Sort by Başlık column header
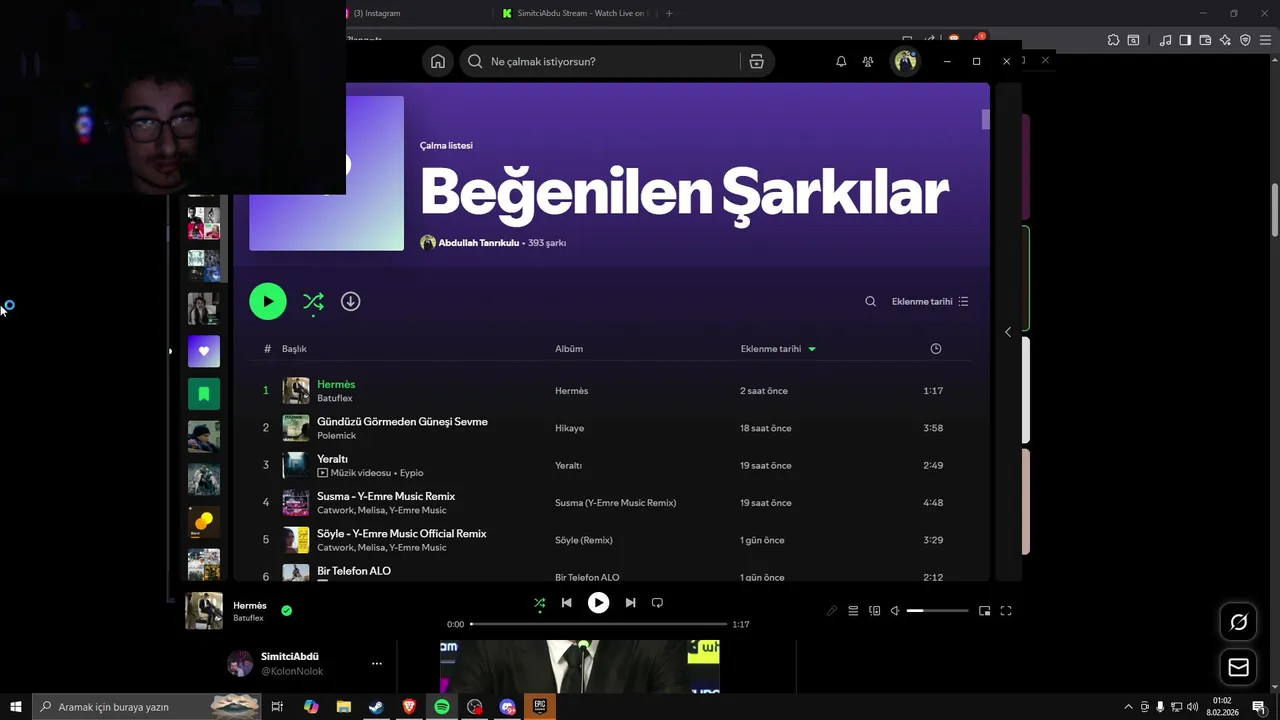1280x720 pixels. [294, 349]
